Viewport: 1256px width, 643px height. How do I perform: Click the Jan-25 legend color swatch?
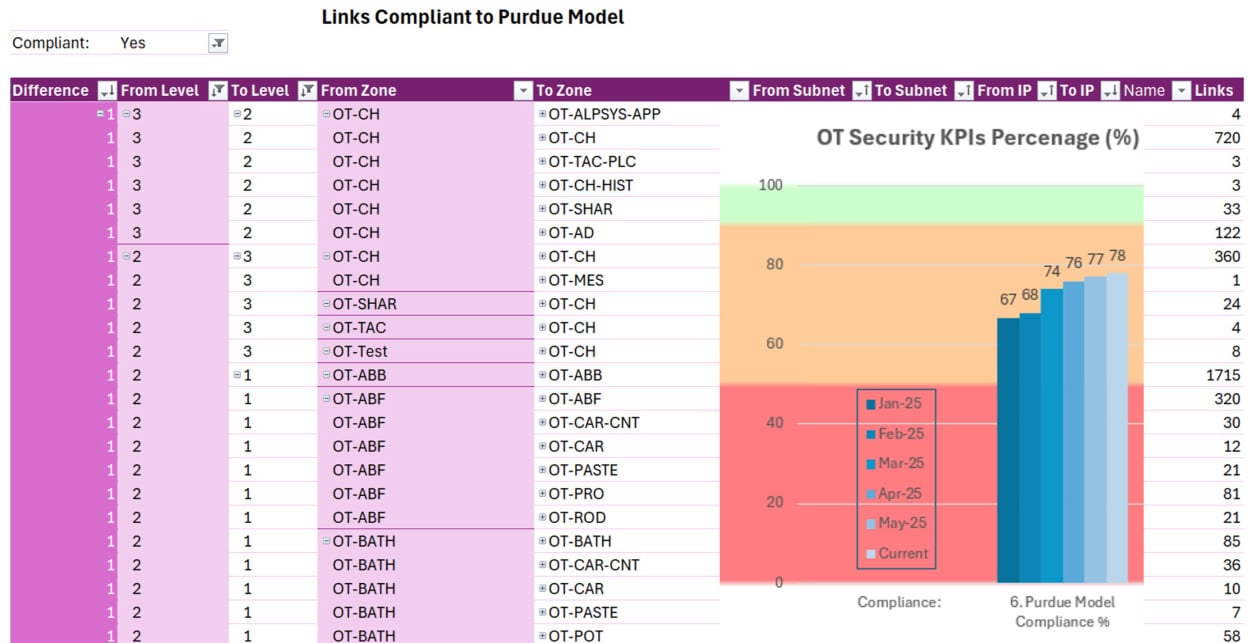tap(871, 404)
